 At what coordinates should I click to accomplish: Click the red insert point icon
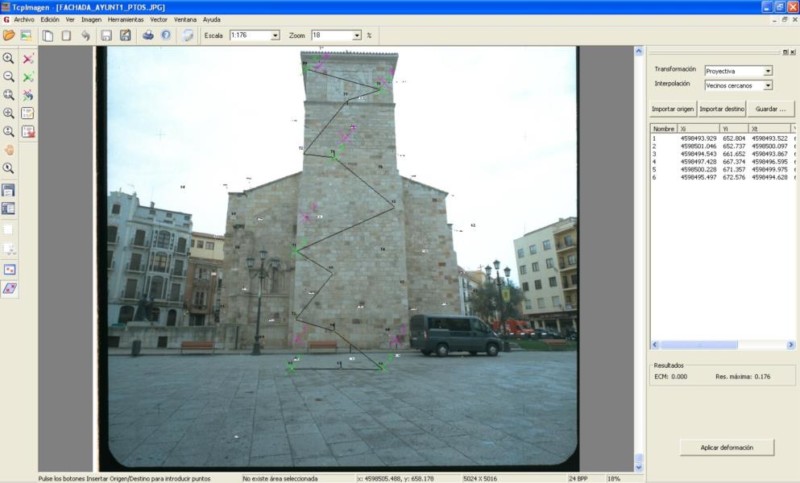(x=28, y=59)
